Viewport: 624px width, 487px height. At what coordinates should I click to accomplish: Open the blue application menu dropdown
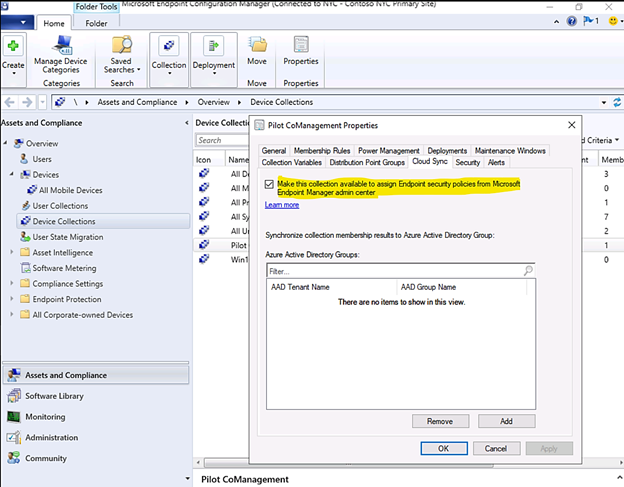coord(16,22)
